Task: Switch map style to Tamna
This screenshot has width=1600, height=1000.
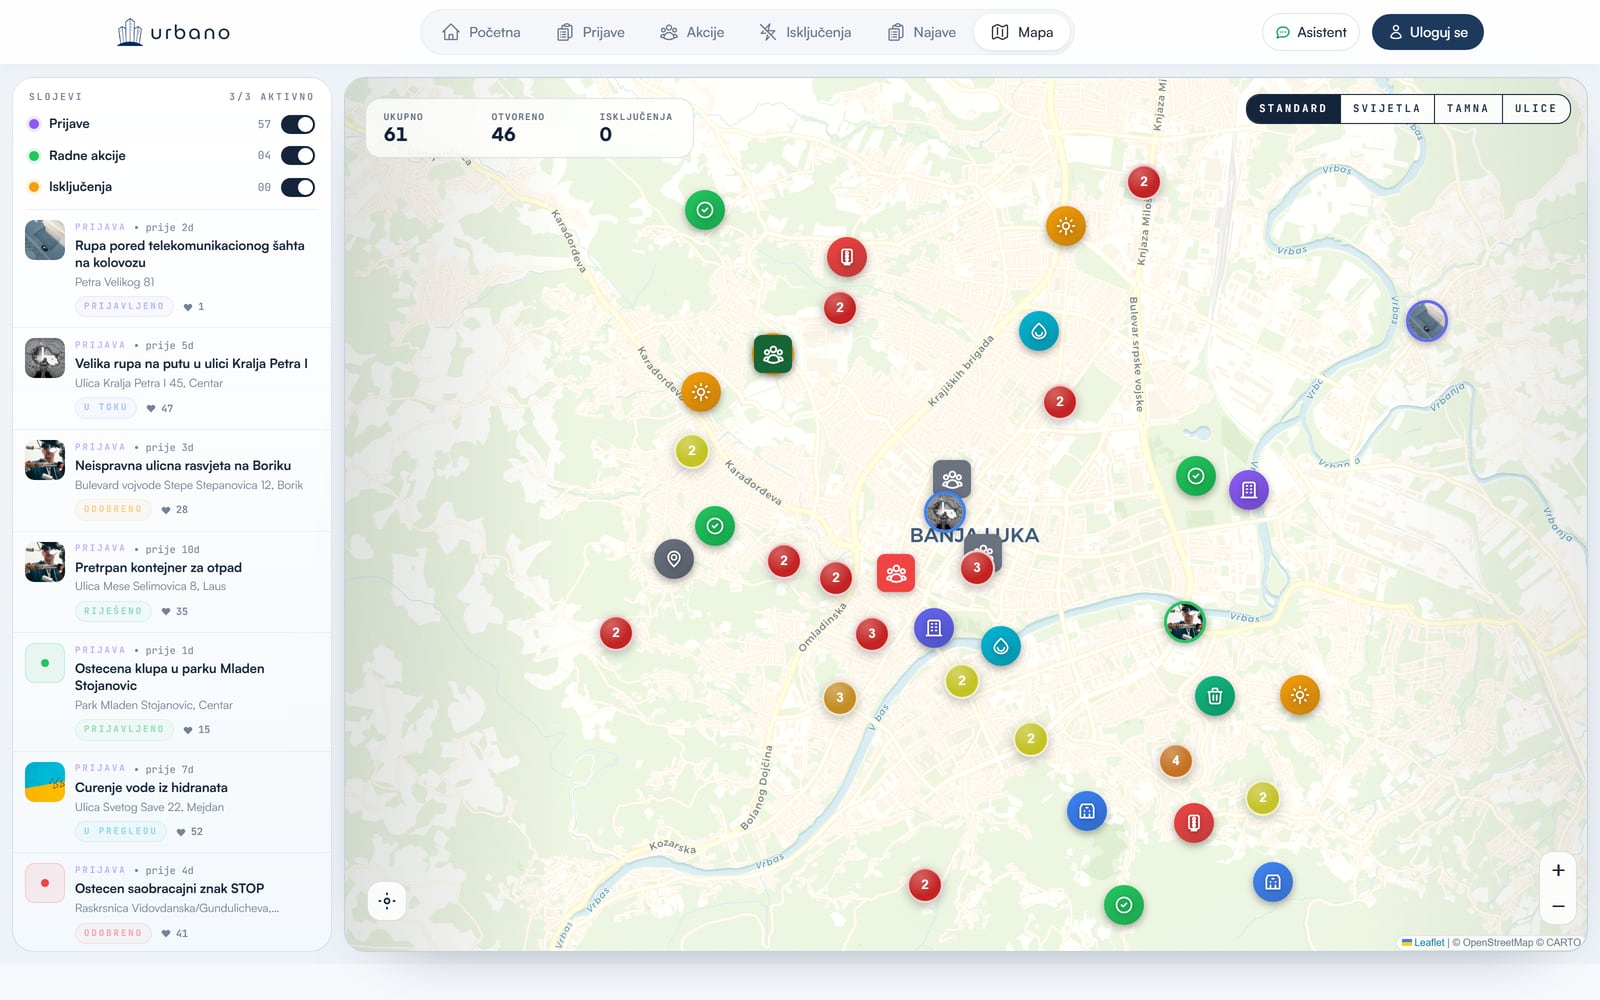Action: (1468, 108)
